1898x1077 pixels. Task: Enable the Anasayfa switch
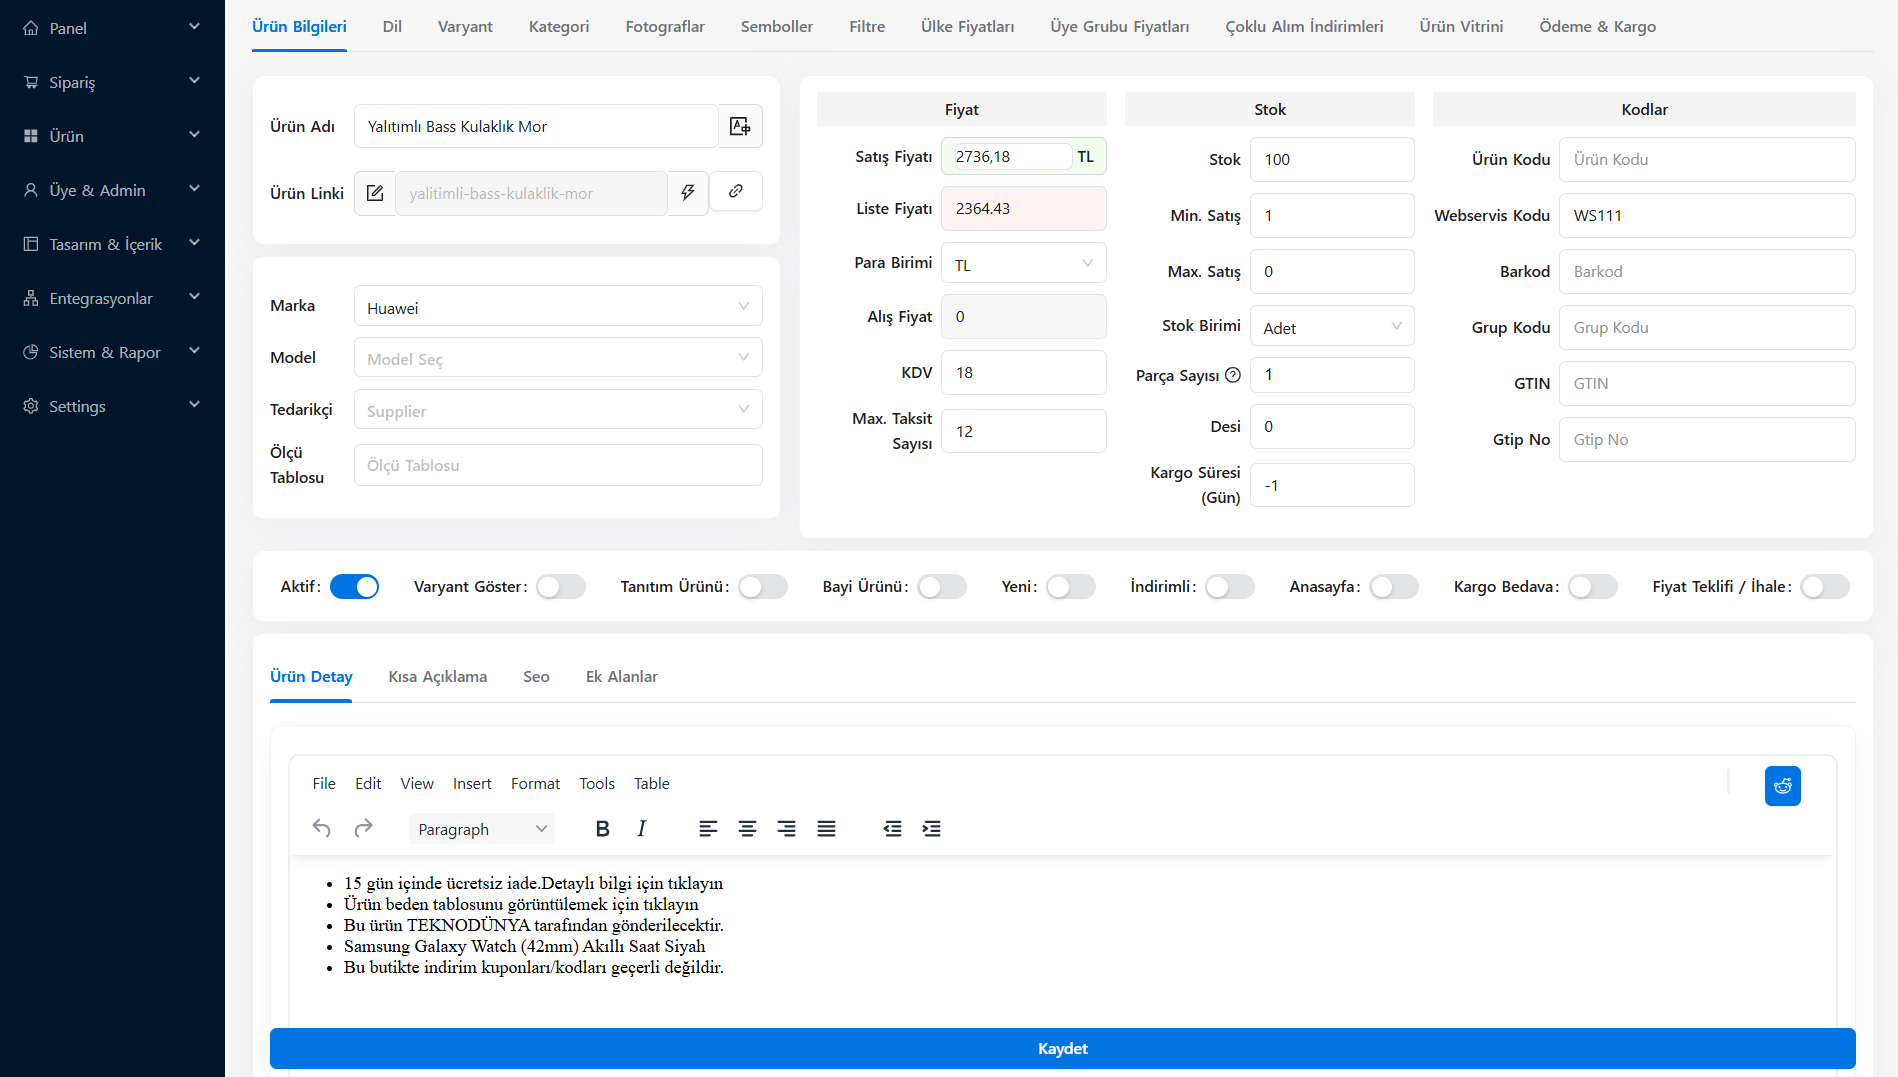pyautogui.click(x=1394, y=587)
